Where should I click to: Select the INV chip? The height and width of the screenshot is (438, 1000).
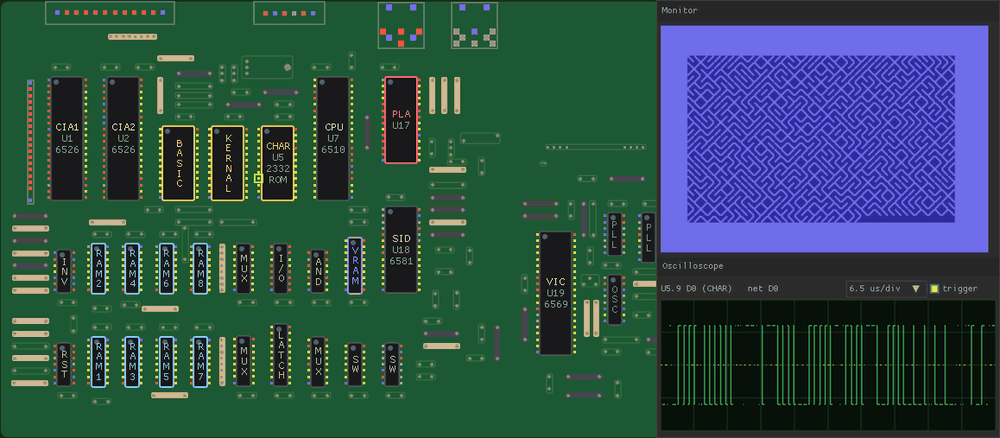coord(64,271)
